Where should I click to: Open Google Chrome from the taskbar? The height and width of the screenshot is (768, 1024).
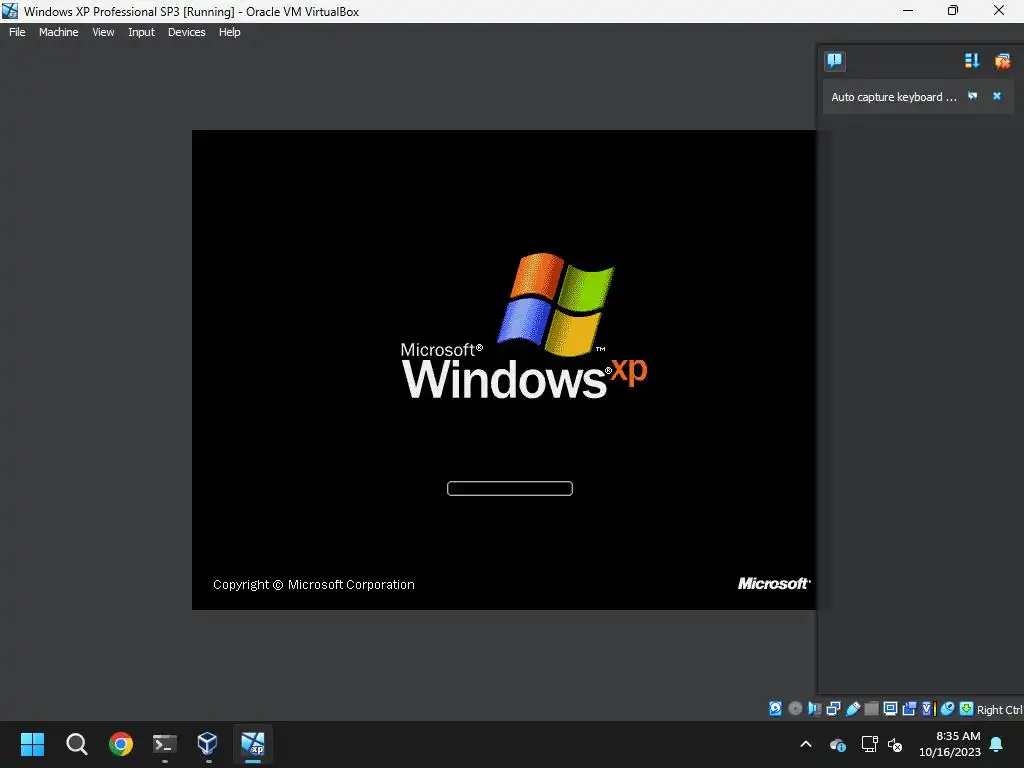point(121,744)
